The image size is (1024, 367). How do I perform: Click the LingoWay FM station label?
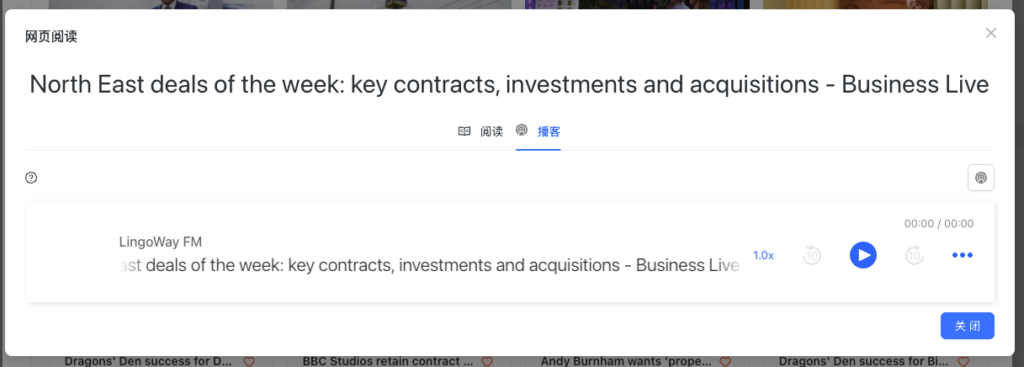tap(160, 242)
